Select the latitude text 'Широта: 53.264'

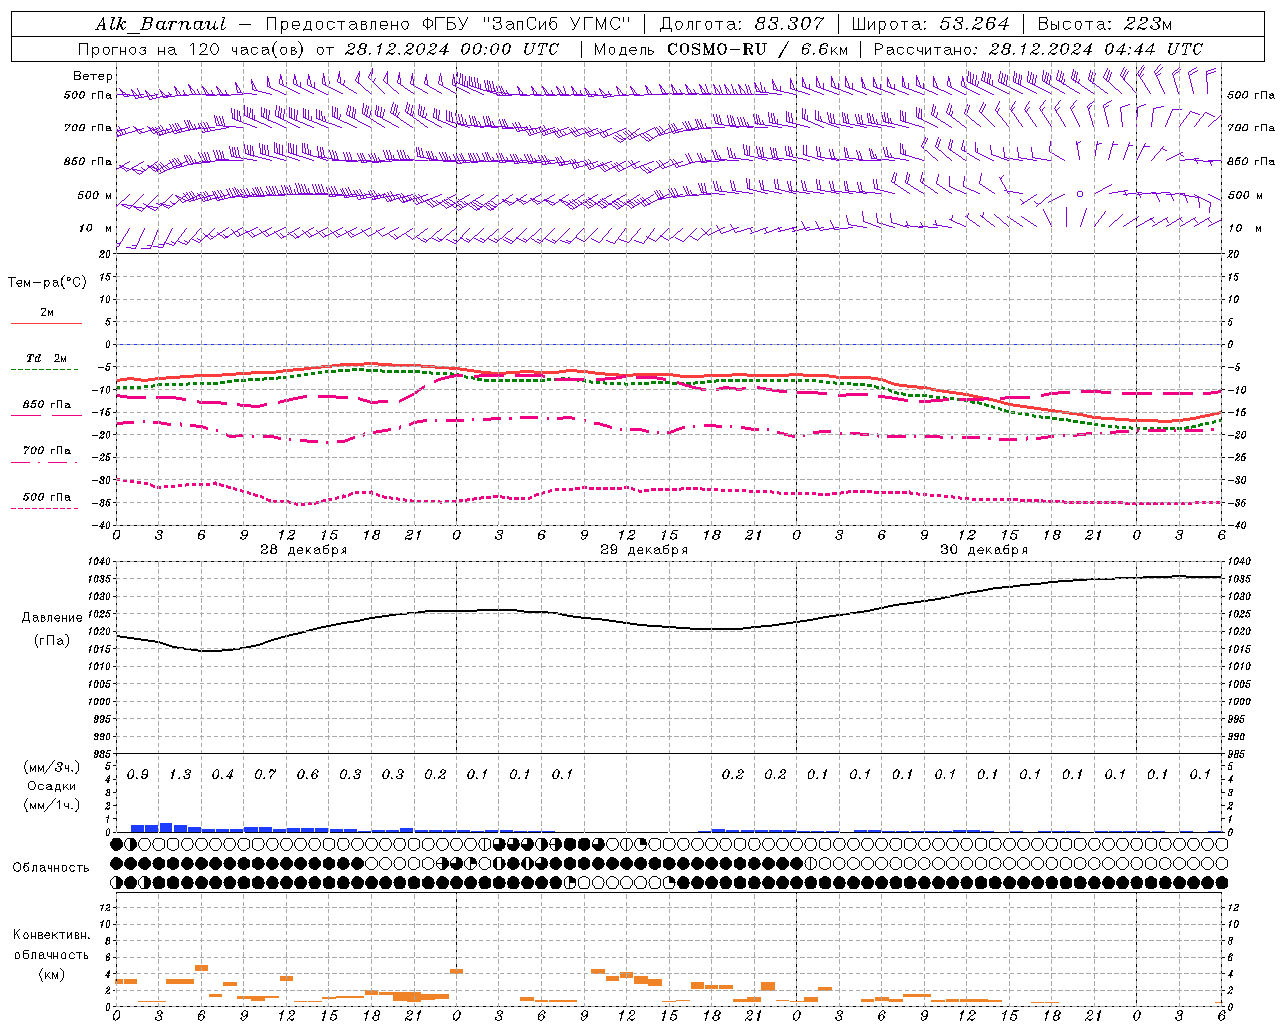930,24
